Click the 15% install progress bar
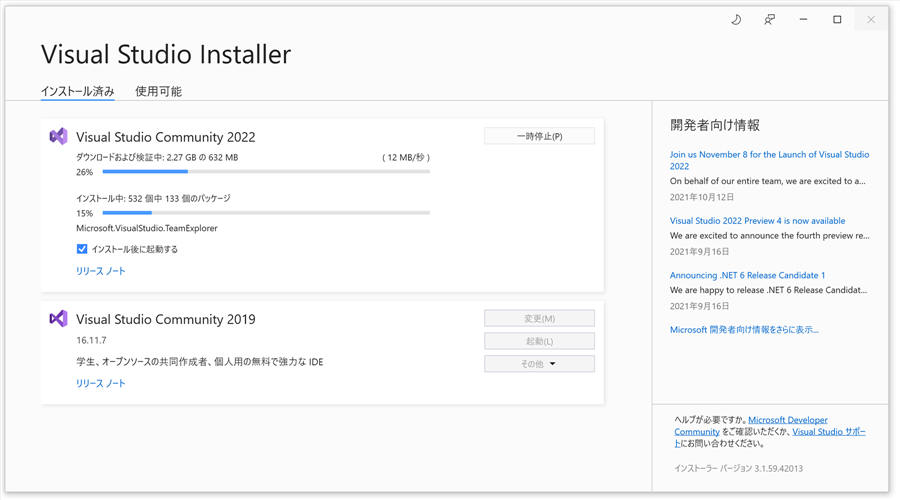Screen dimensions: 900x500 (x=266, y=212)
